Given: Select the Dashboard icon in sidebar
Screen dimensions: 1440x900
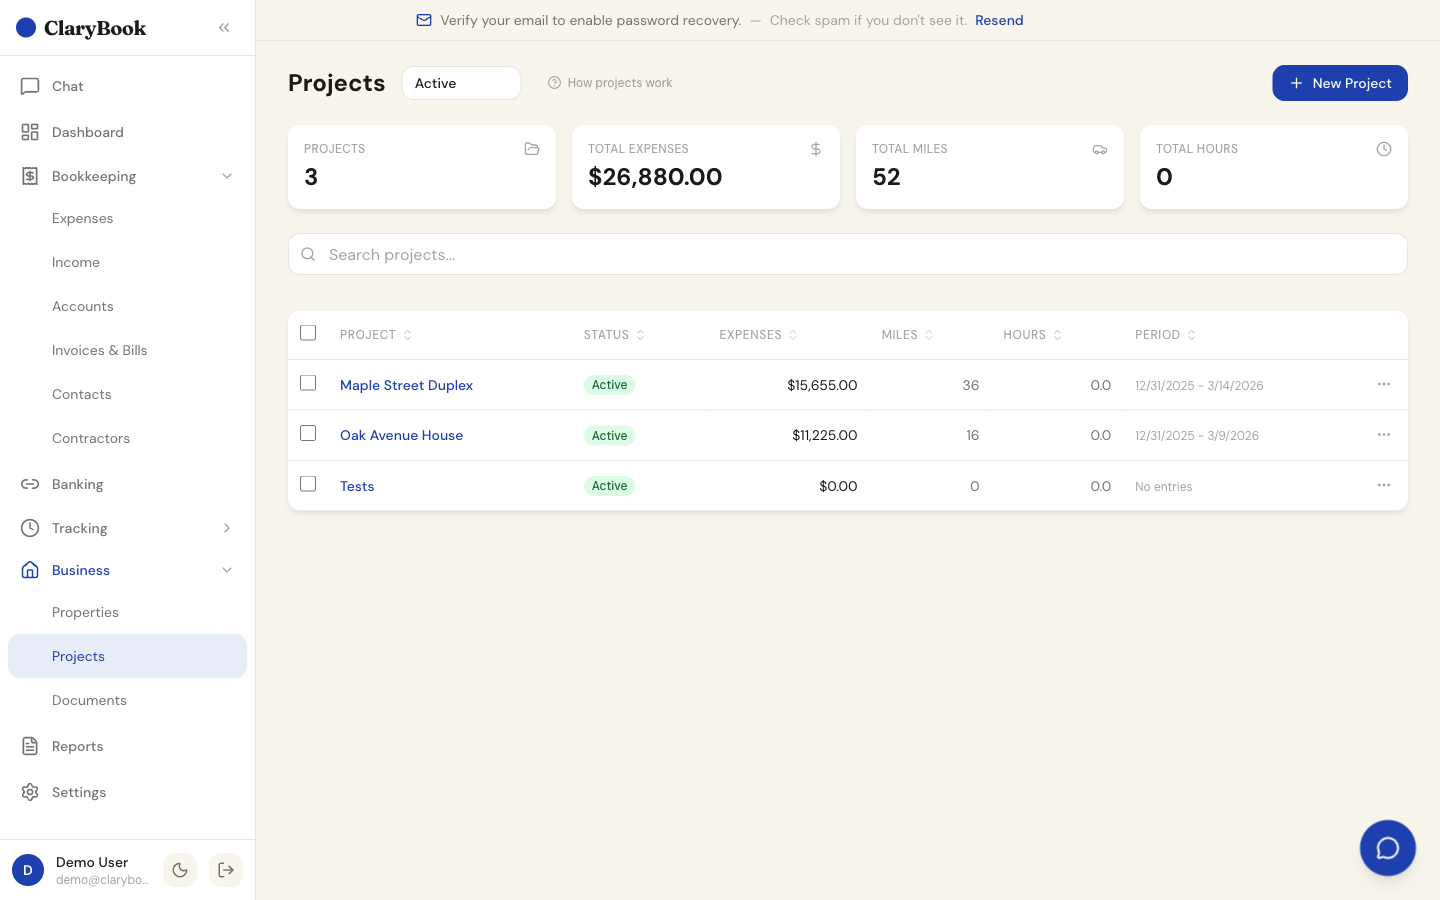Looking at the screenshot, I should pos(31,131).
